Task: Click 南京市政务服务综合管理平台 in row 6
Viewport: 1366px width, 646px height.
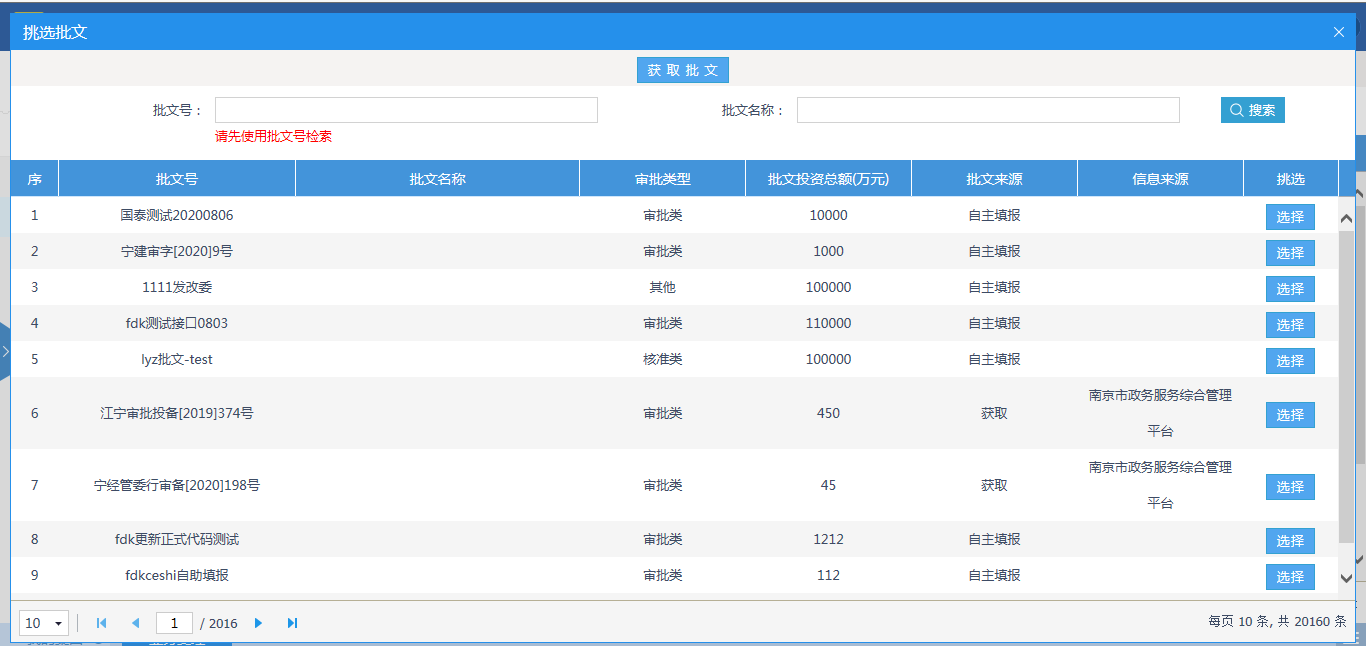Action: coord(1161,413)
